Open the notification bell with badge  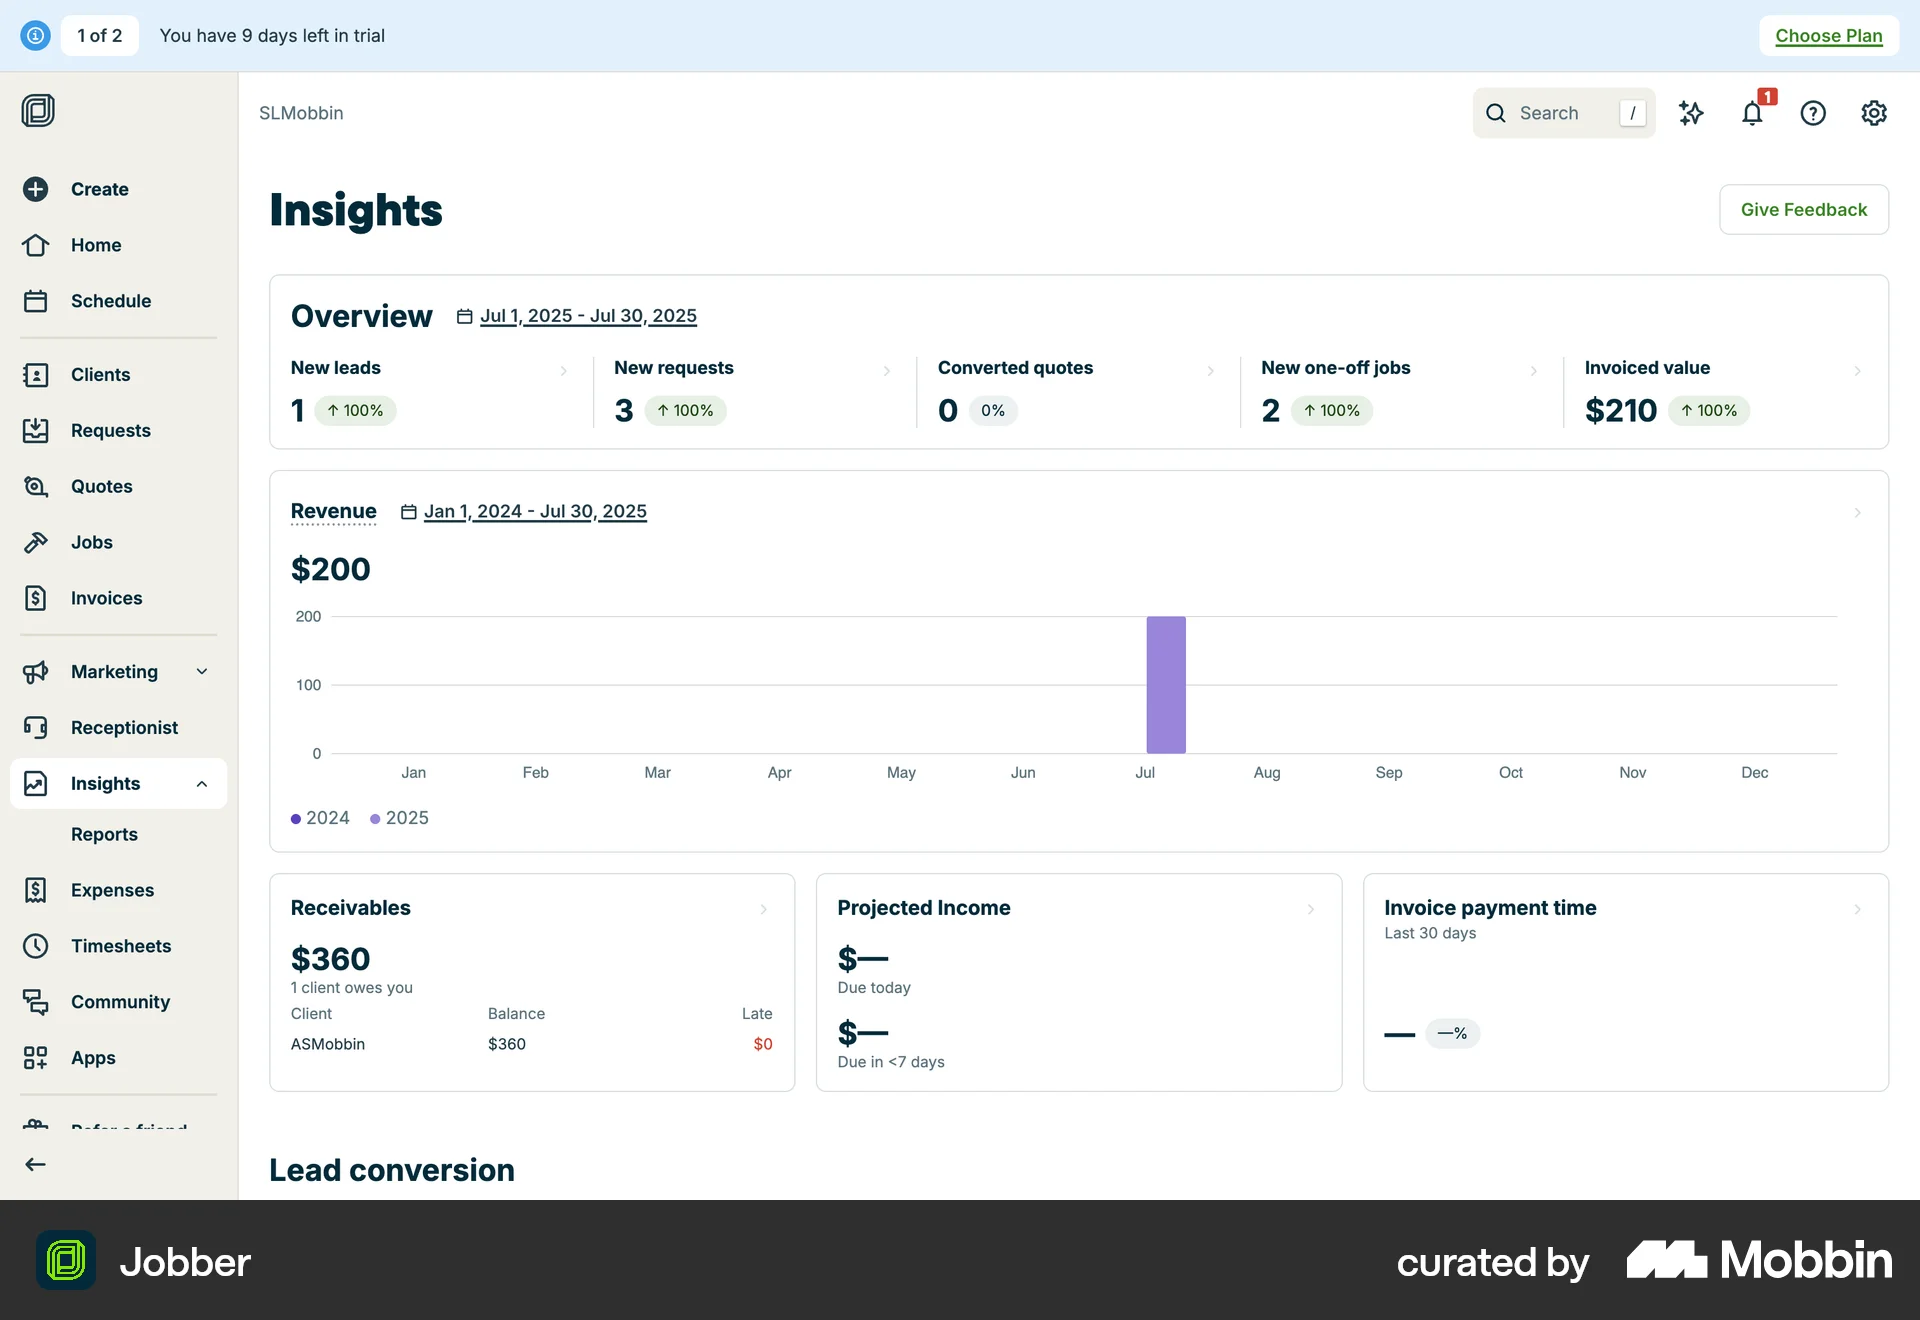[1752, 113]
